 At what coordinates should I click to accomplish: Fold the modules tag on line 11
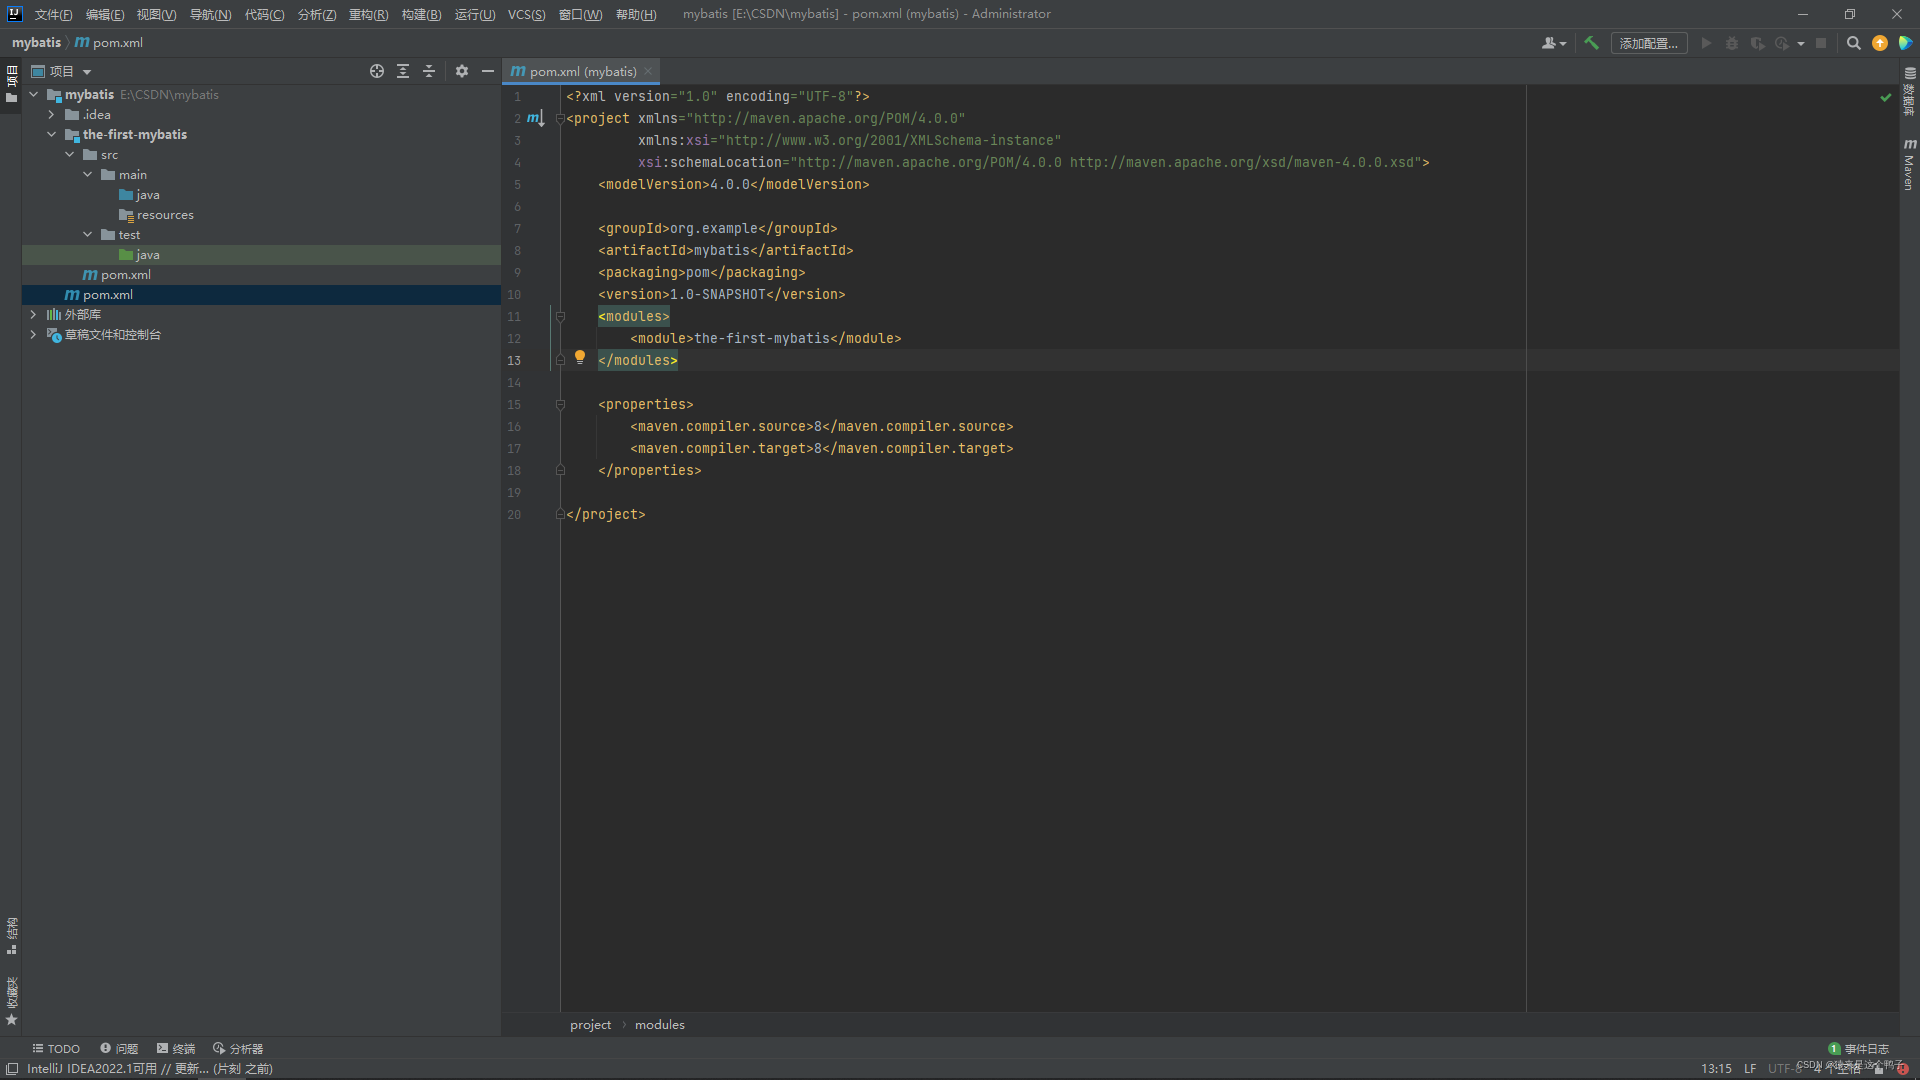560,317
